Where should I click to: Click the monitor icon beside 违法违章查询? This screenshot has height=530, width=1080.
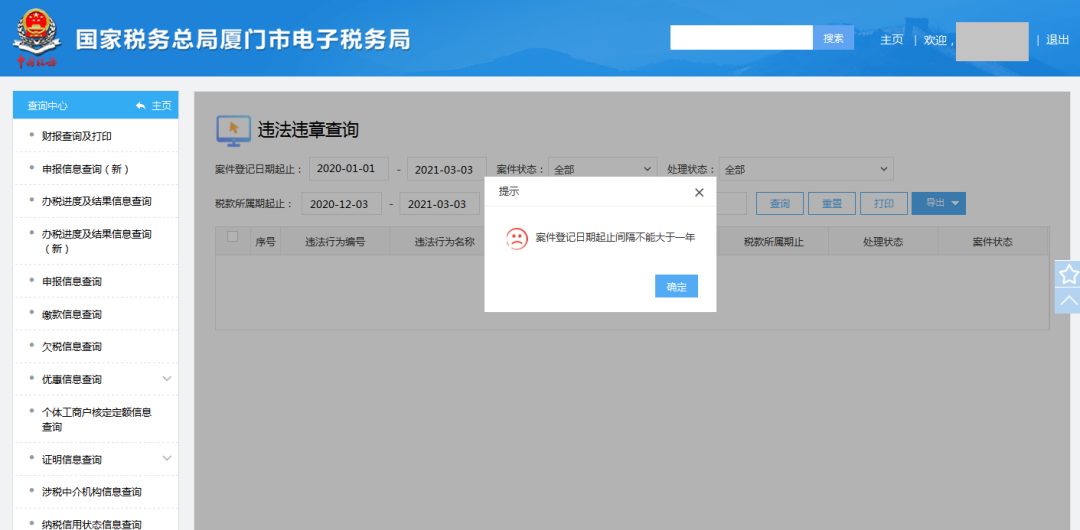[x=233, y=130]
